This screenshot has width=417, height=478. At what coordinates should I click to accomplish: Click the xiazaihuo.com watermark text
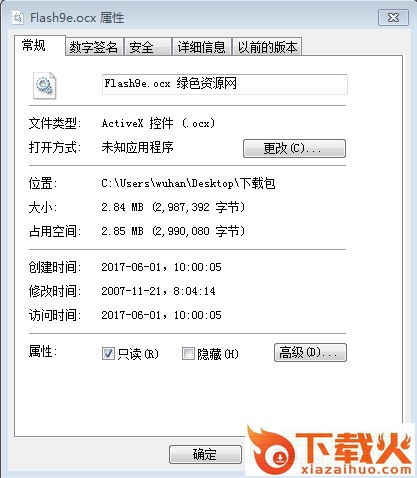click(356, 470)
